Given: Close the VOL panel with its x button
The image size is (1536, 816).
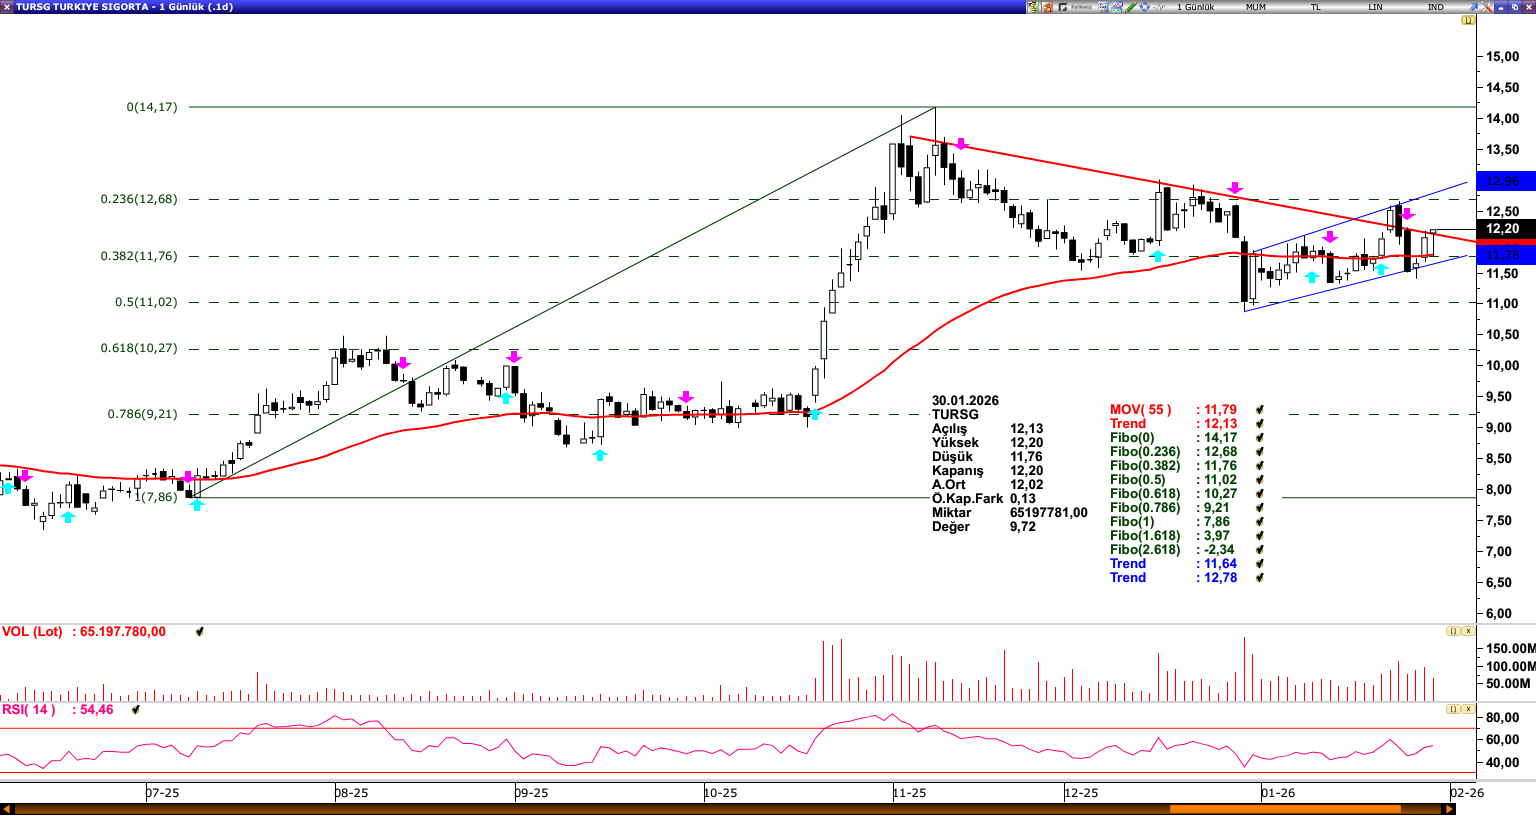Looking at the screenshot, I should pyautogui.click(x=1467, y=631).
